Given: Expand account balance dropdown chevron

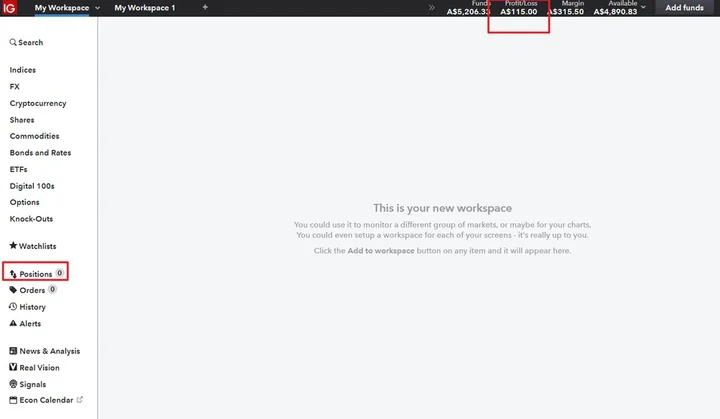Looking at the screenshot, I should click(643, 8).
